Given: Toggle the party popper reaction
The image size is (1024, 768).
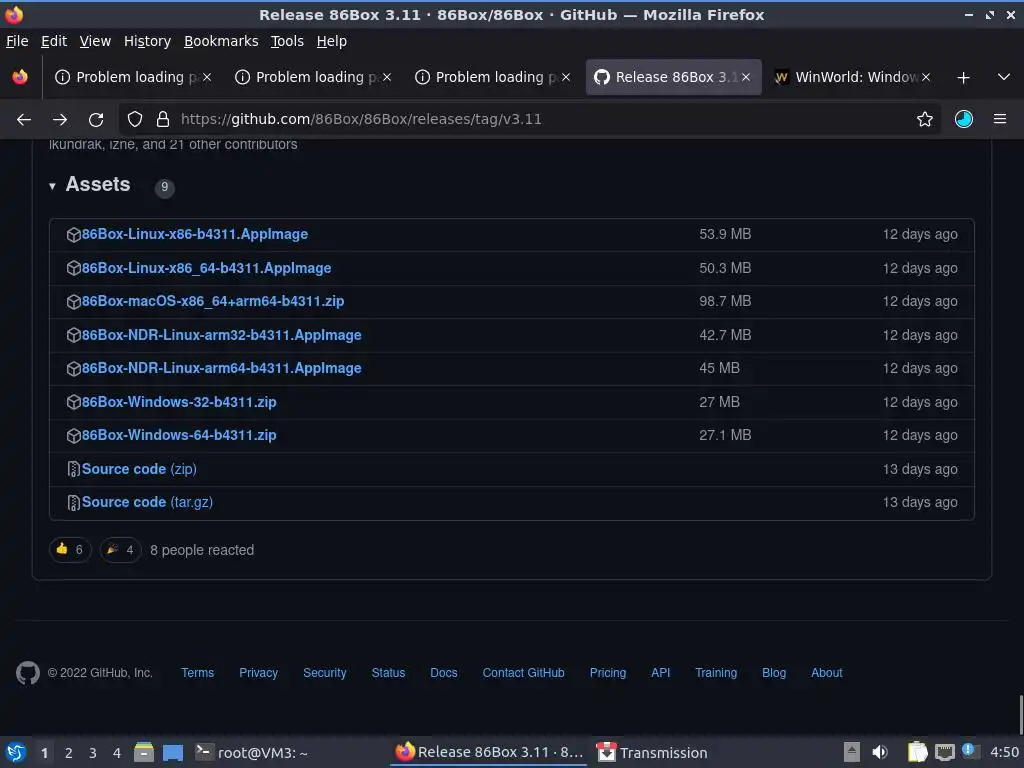Looking at the screenshot, I should [x=121, y=550].
